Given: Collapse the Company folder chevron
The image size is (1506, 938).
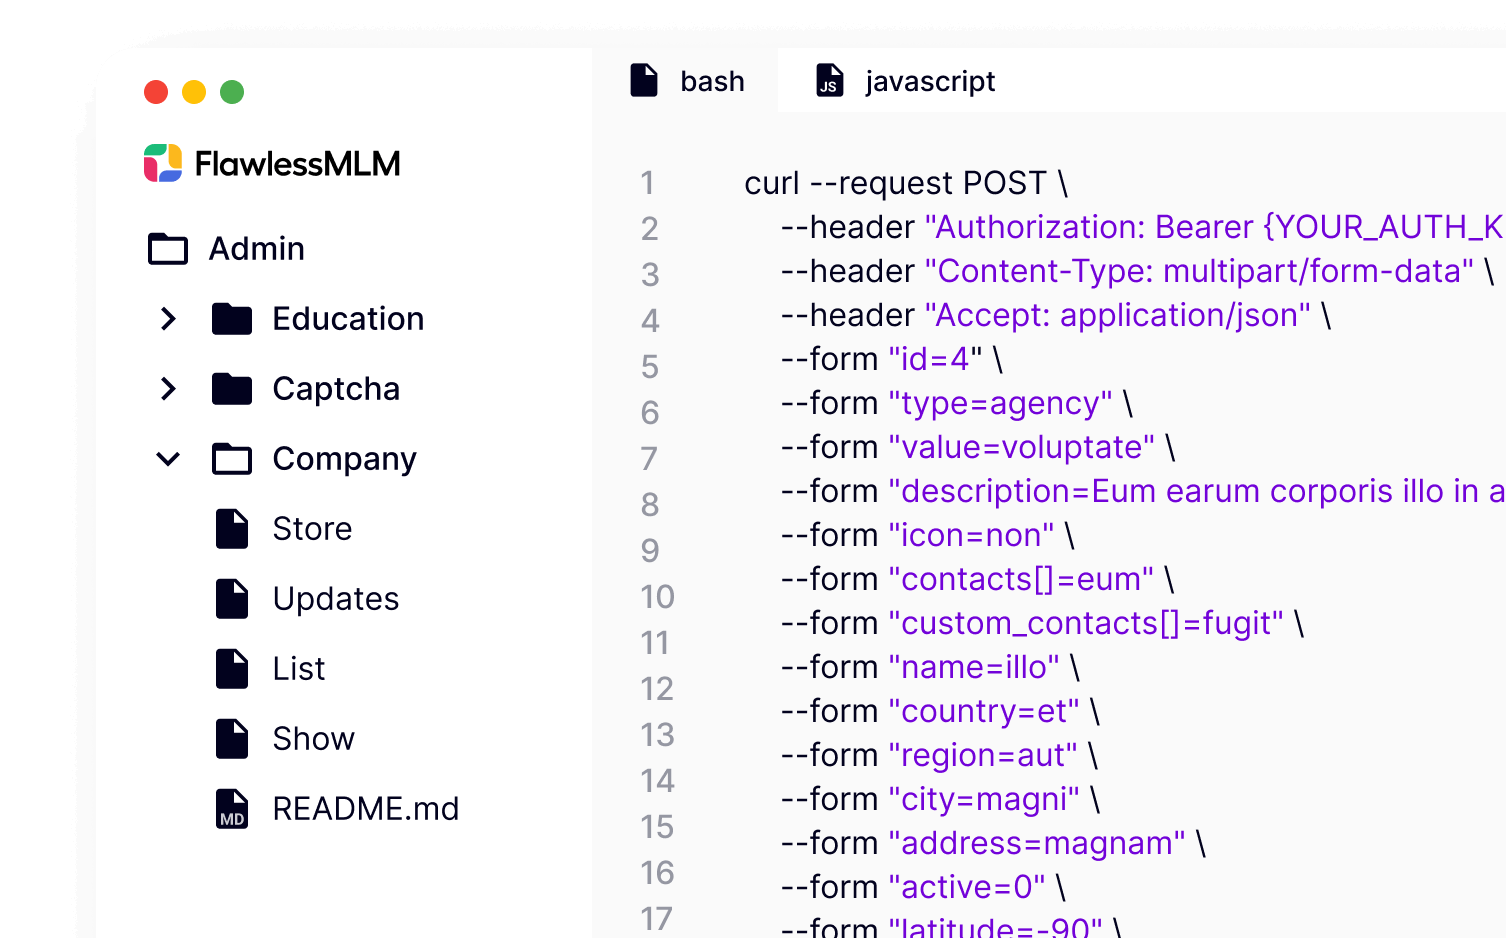Looking at the screenshot, I should [168, 459].
